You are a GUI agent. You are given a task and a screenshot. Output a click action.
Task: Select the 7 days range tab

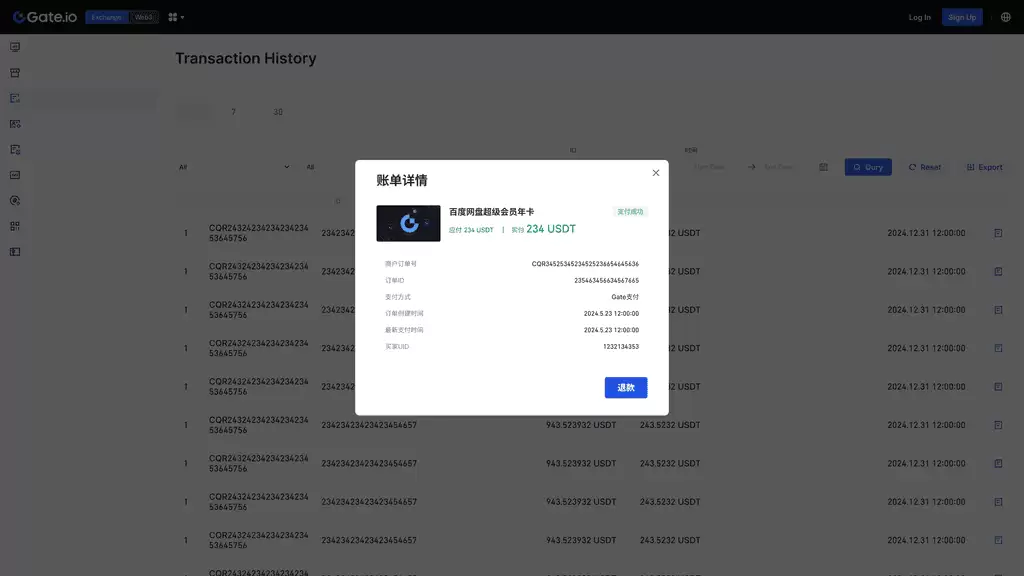click(233, 112)
